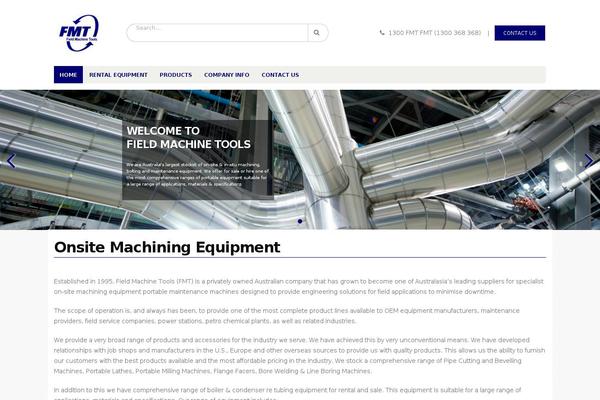Click the FMT Field Machine Tools logo
The height and width of the screenshot is (400, 600).
click(79, 33)
